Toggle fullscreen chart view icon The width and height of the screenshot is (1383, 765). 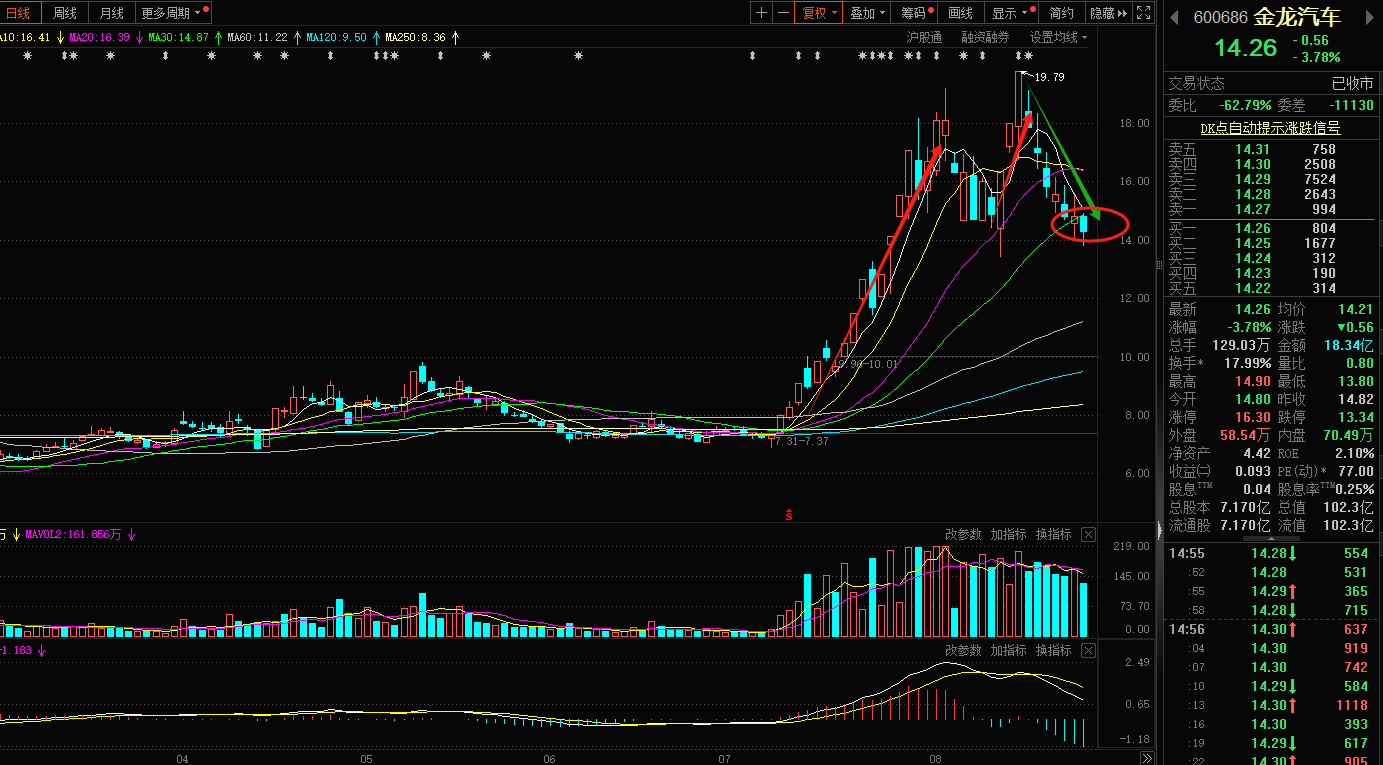pos(1146,13)
